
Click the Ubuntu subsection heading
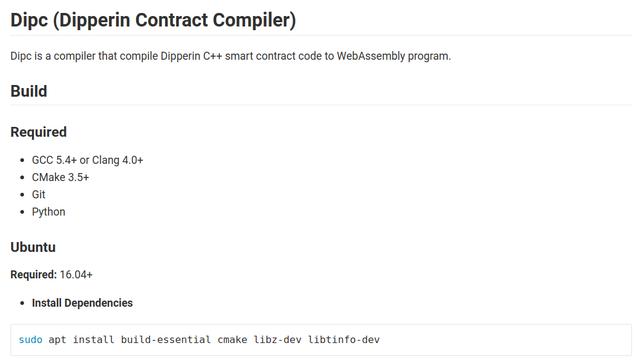tap(33, 247)
